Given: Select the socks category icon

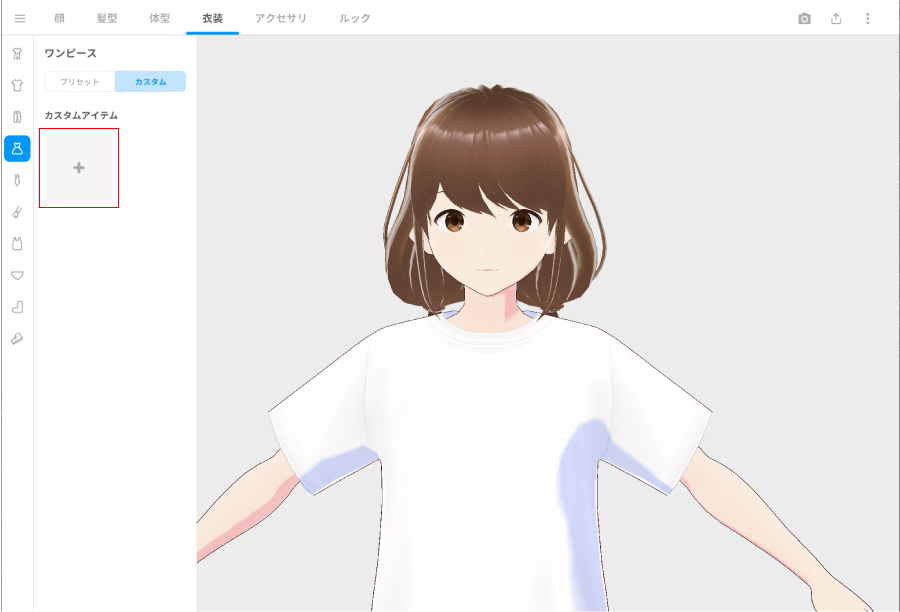Looking at the screenshot, I should (17, 307).
